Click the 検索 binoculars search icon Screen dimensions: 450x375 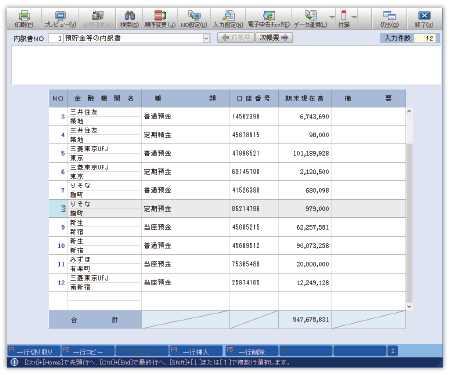129,19
